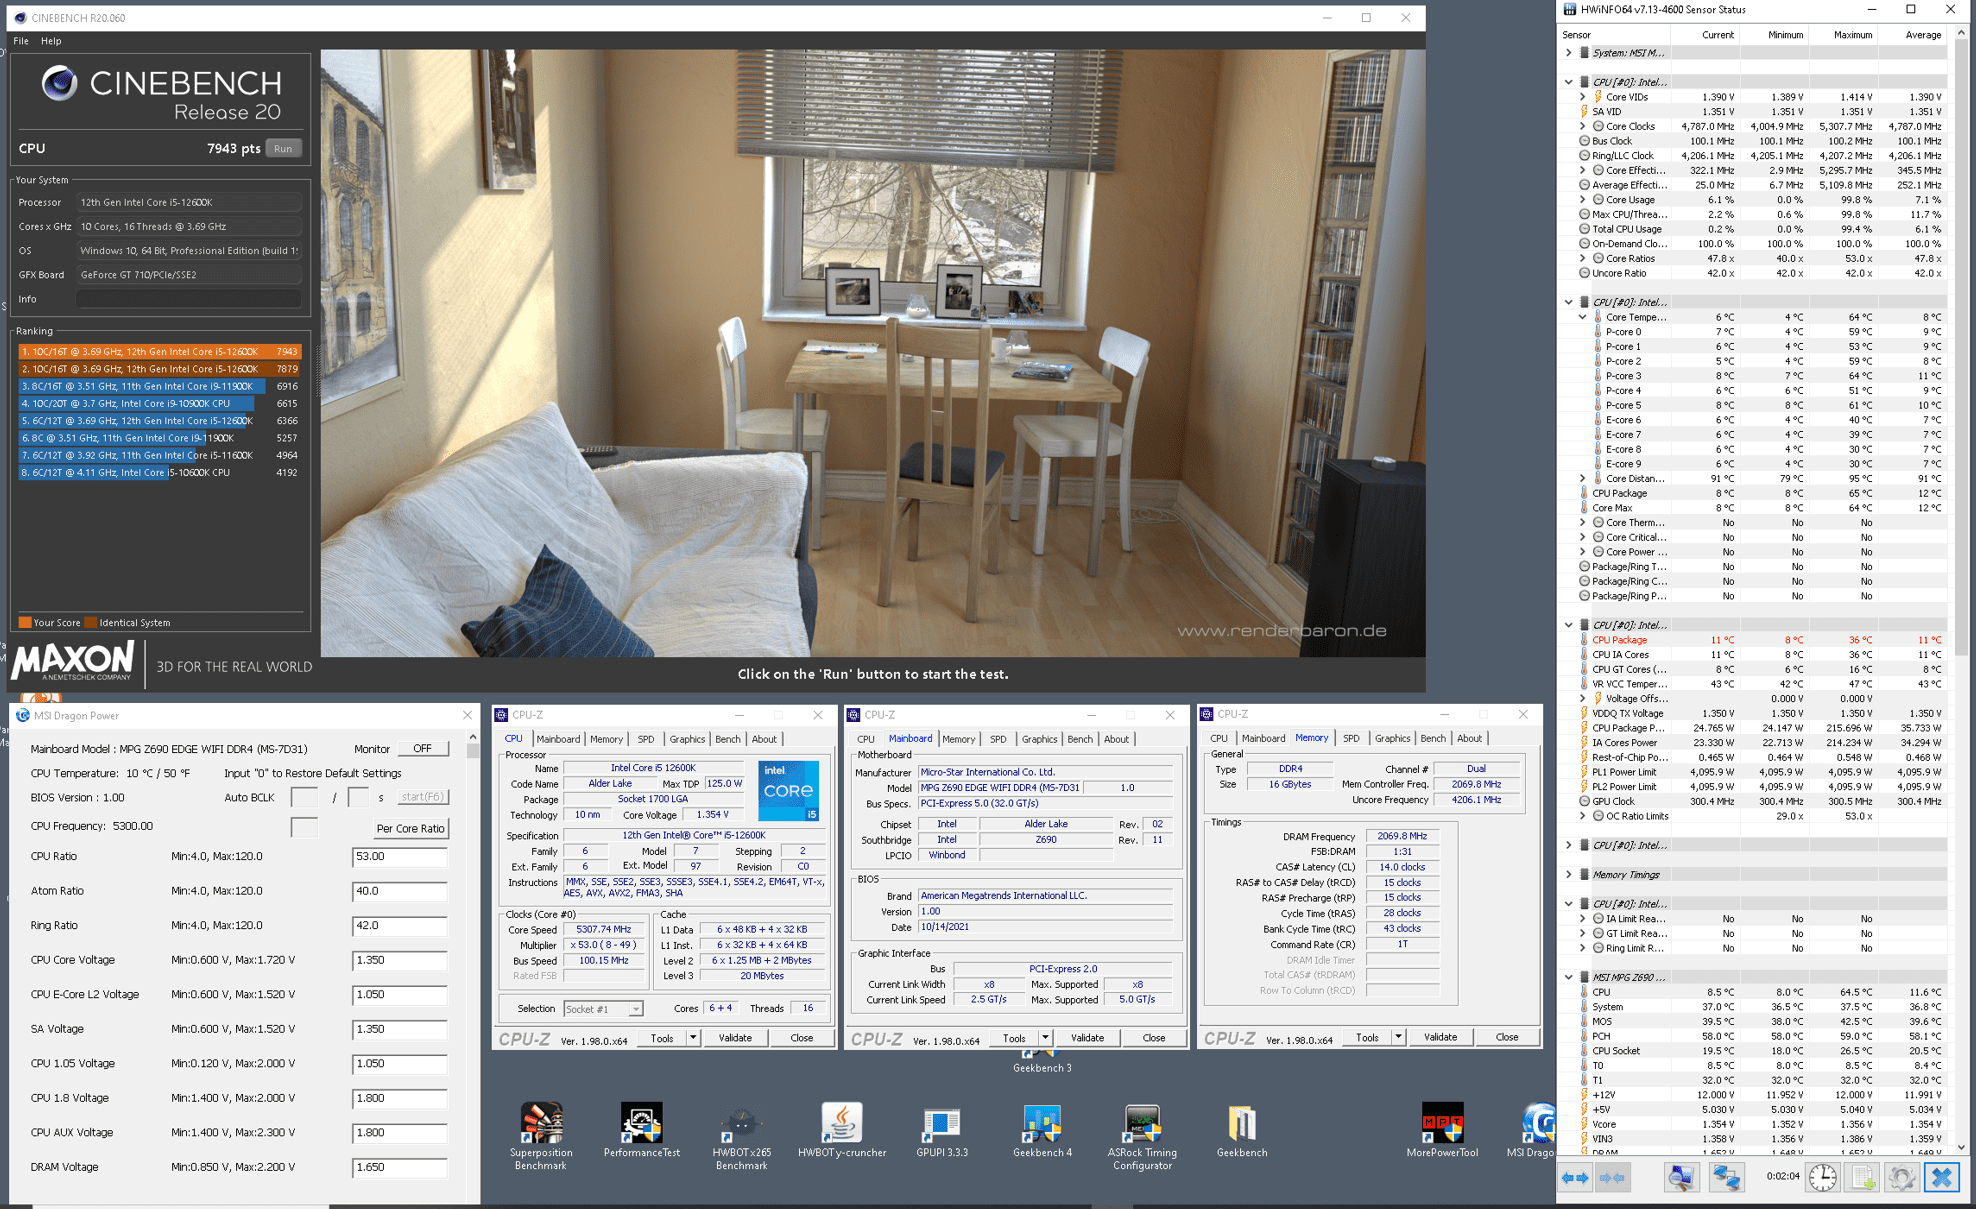Switch to the SPD tab in CPU-Z Mainboard window

pyautogui.click(x=998, y=739)
